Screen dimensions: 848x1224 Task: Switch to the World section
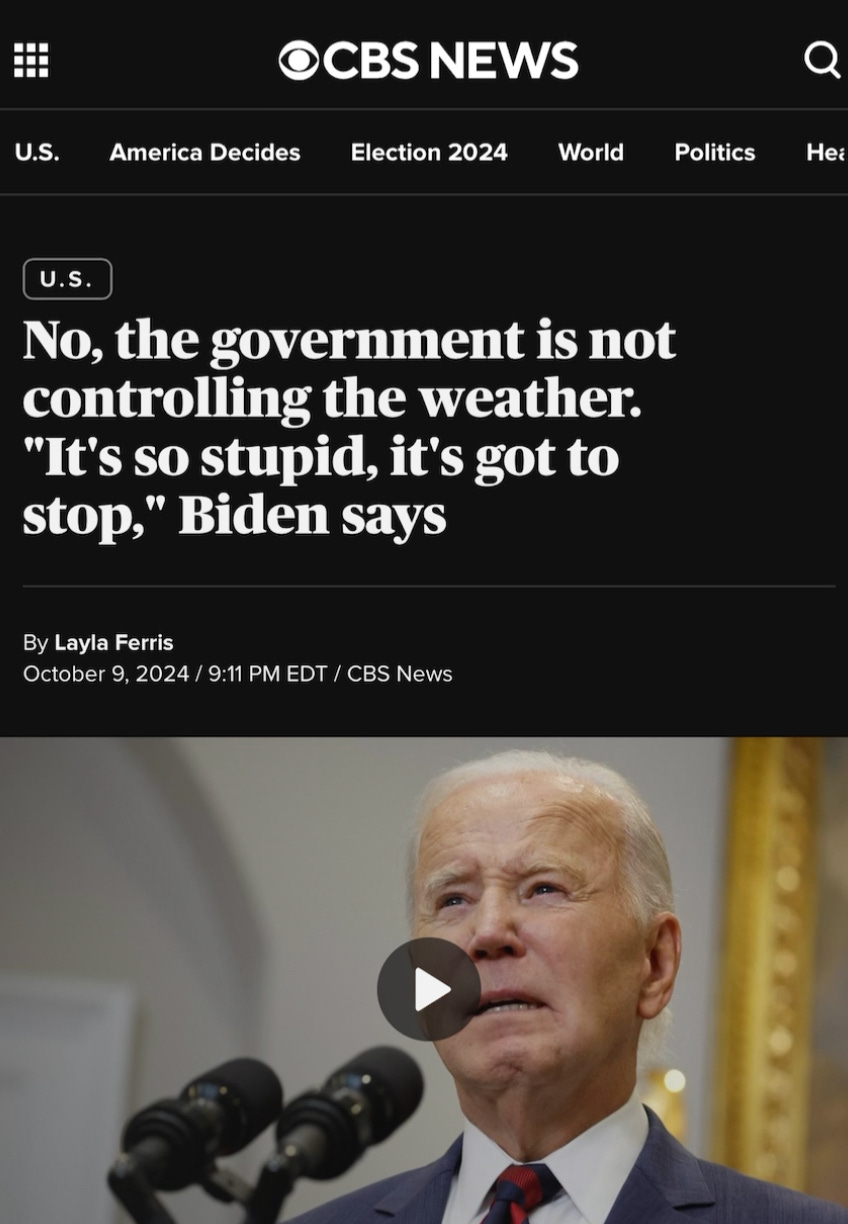[x=591, y=152]
